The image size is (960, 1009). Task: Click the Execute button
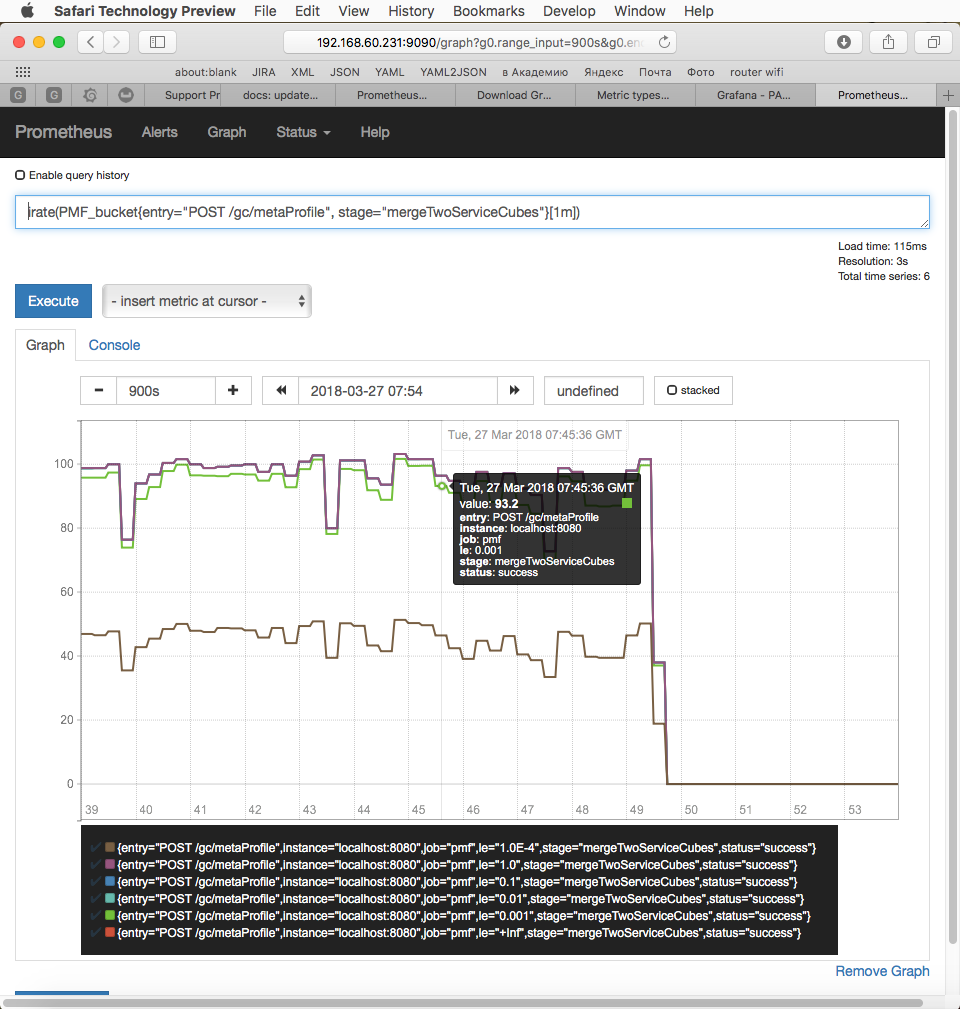pos(53,301)
